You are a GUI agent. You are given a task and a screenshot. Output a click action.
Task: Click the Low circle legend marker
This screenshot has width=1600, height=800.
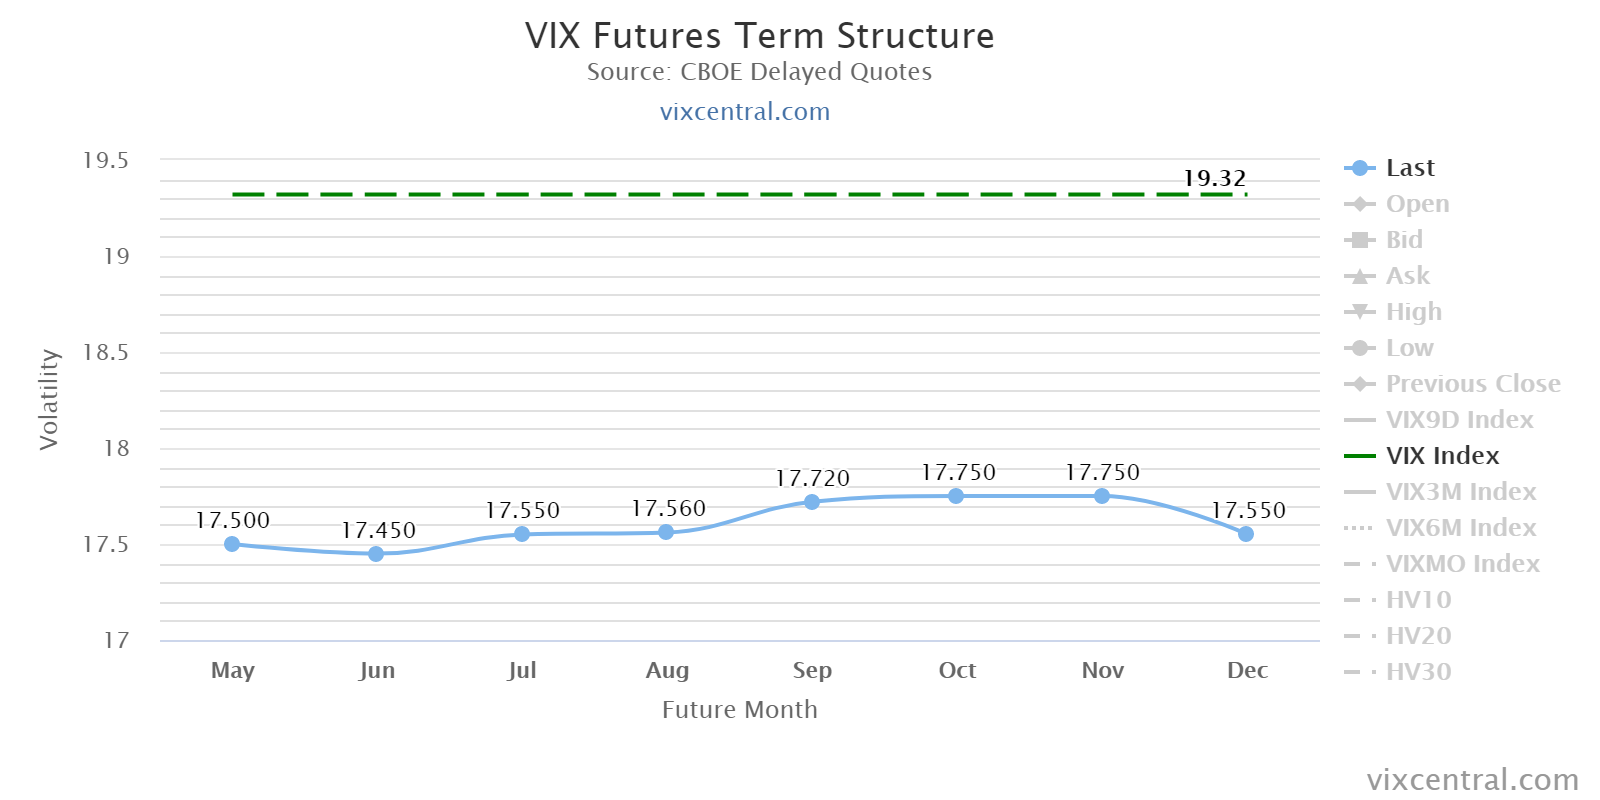point(1360,348)
